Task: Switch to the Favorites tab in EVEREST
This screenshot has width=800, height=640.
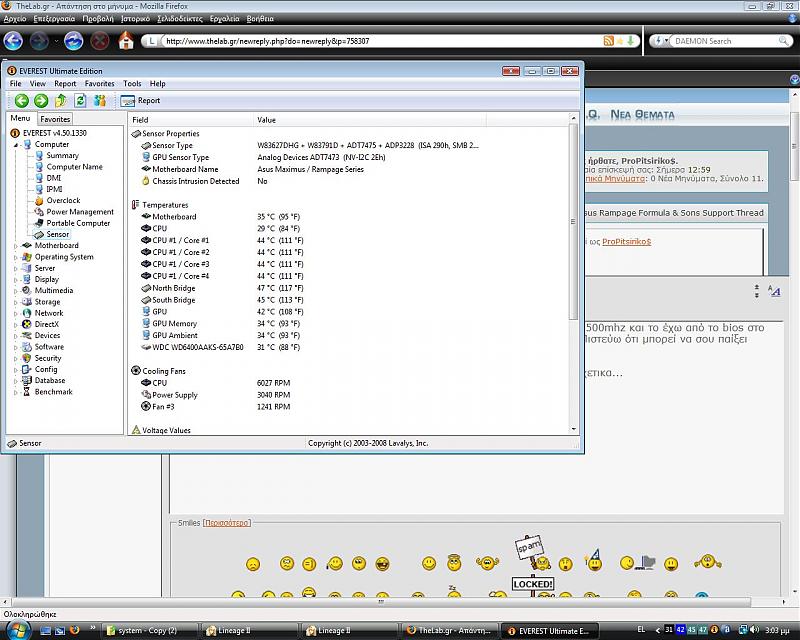Action: (55, 119)
